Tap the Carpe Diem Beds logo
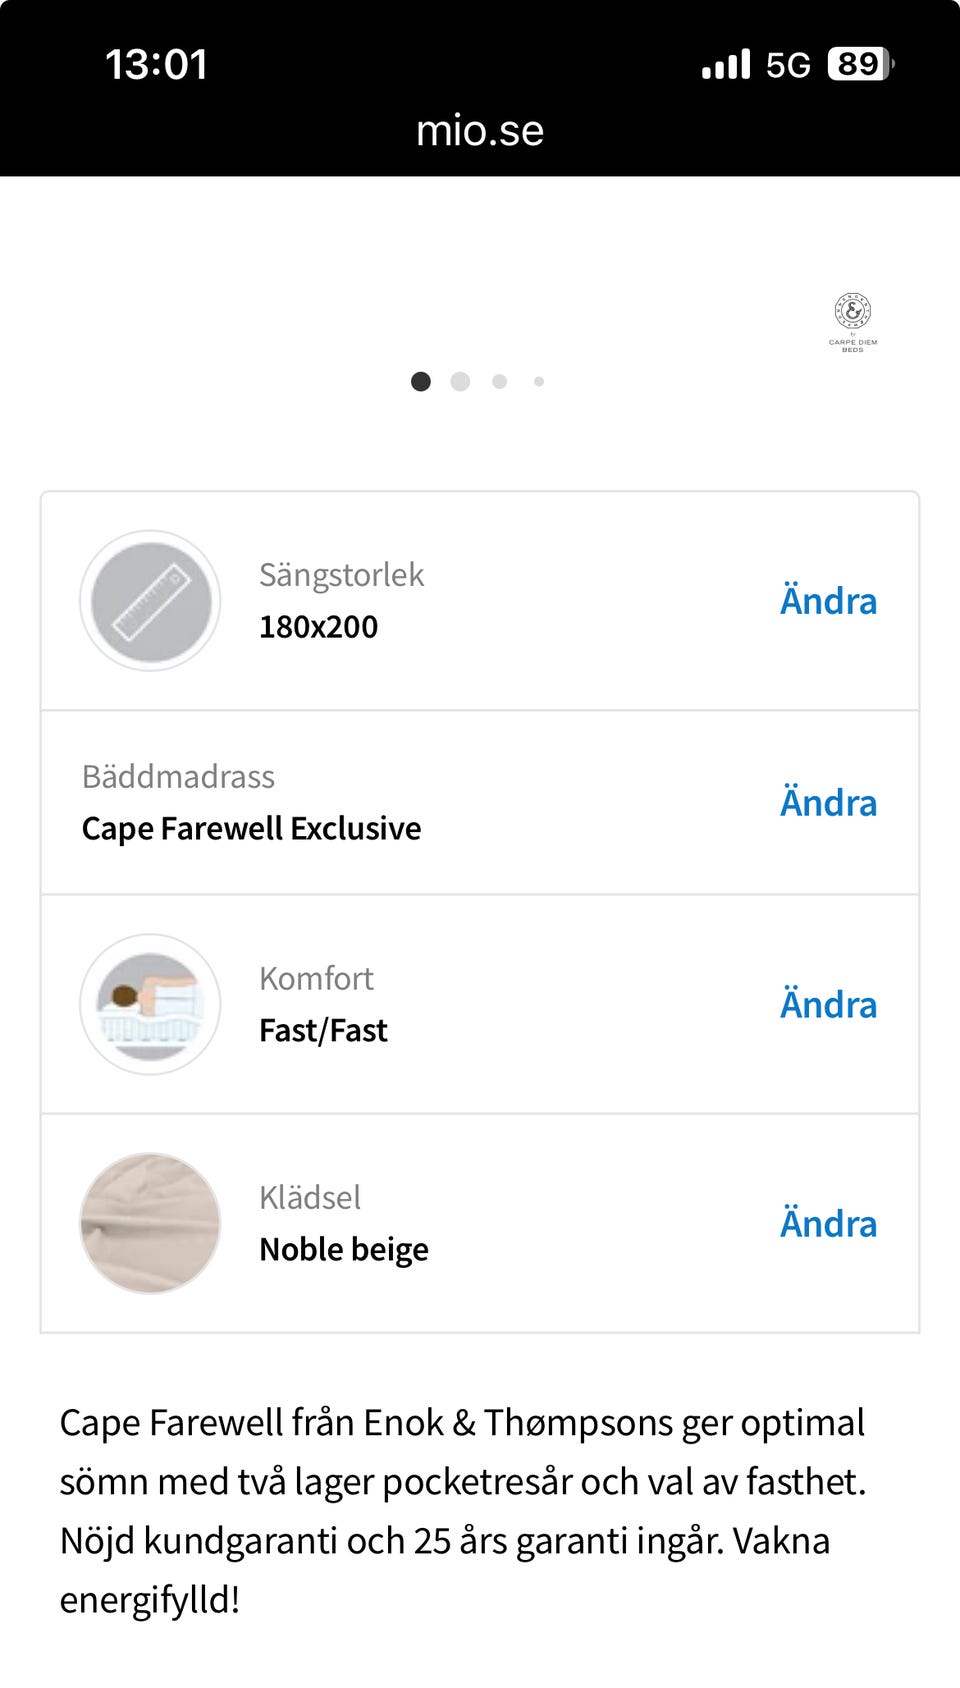Viewport: 960px width, 1688px height. [853, 322]
